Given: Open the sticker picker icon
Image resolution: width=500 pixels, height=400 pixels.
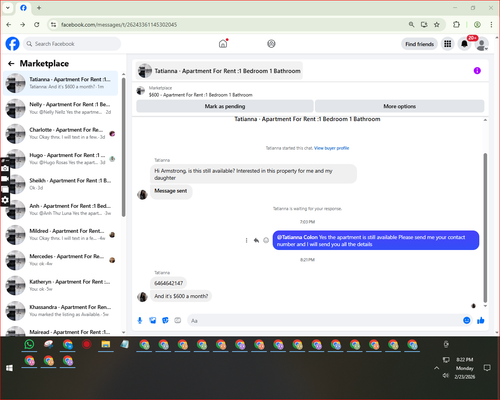Looking at the screenshot, I should click(x=165, y=320).
